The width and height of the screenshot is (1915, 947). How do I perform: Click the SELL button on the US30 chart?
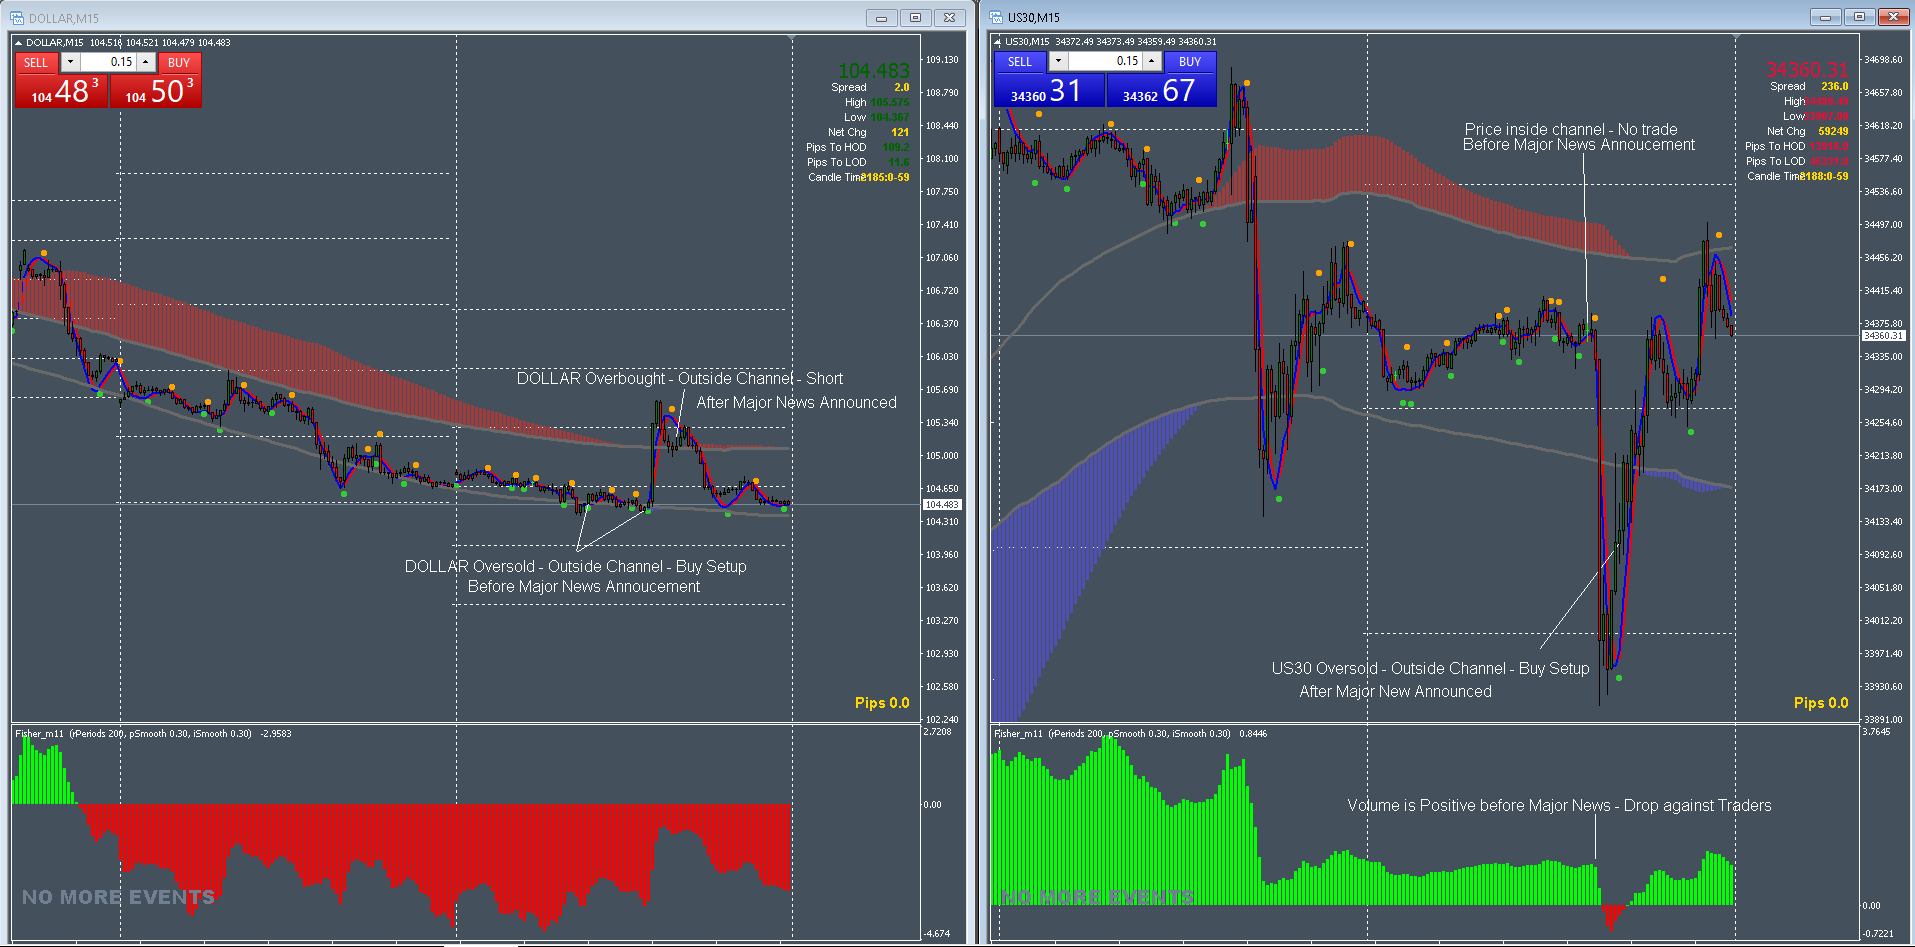coord(1019,61)
